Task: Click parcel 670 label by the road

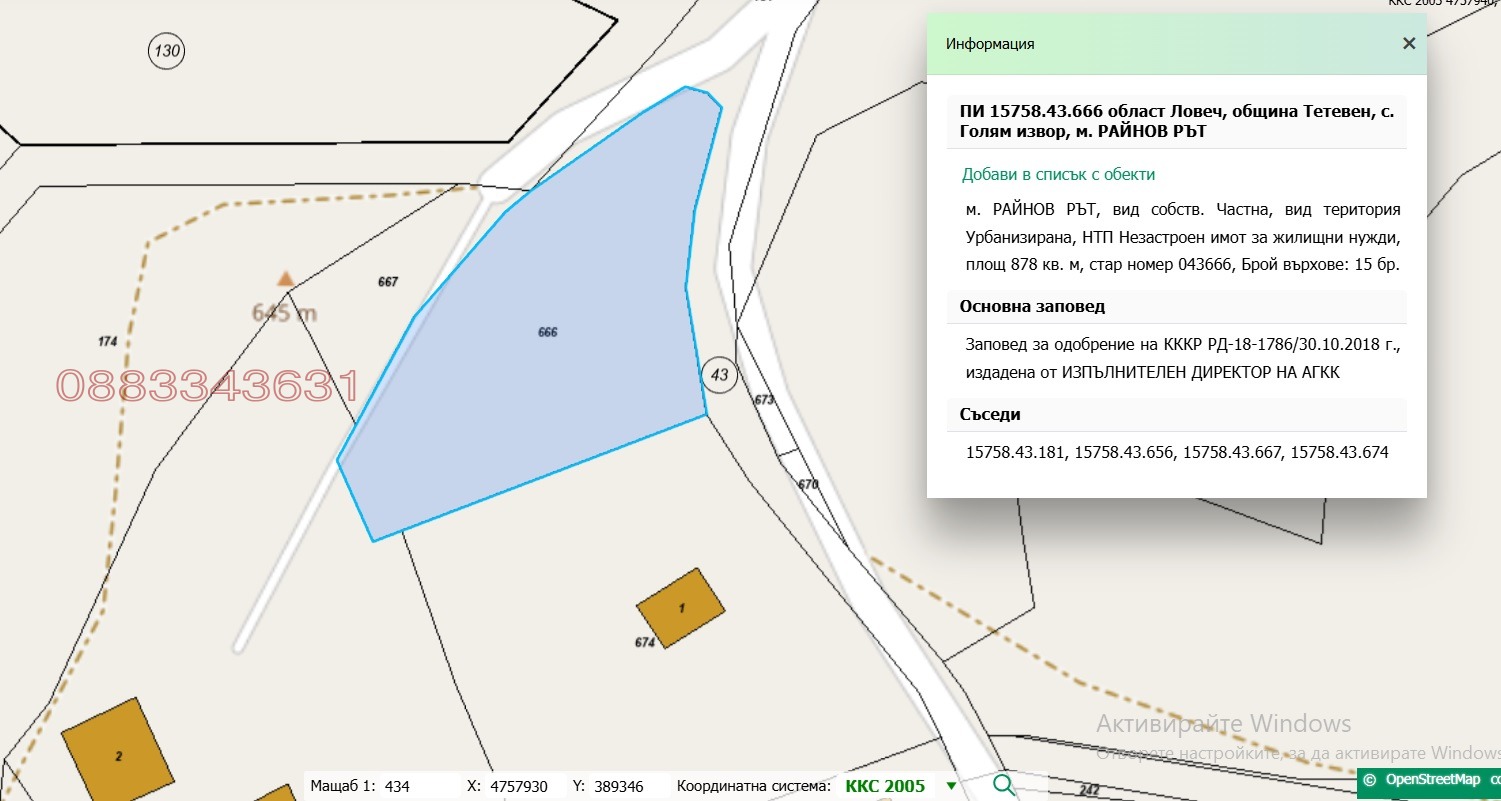Action: tap(808, 484)
